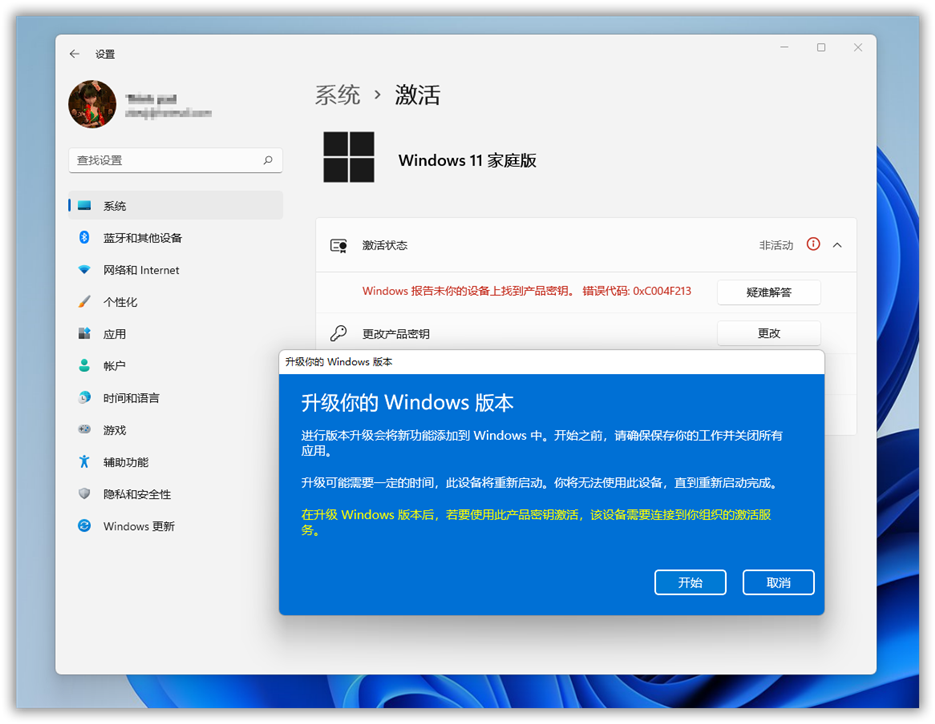Click the 非活动 status text
The width and height of the screenshot is (935, 724).
click(776, 245)
